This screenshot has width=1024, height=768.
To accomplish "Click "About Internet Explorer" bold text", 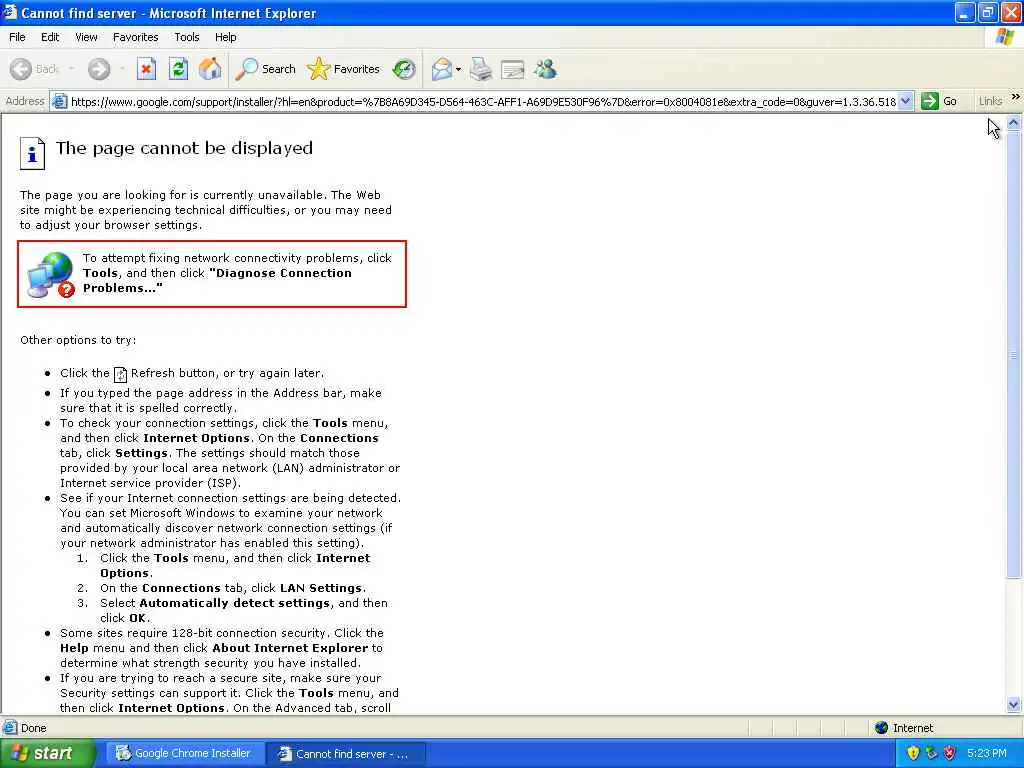I will pos(290,648).
